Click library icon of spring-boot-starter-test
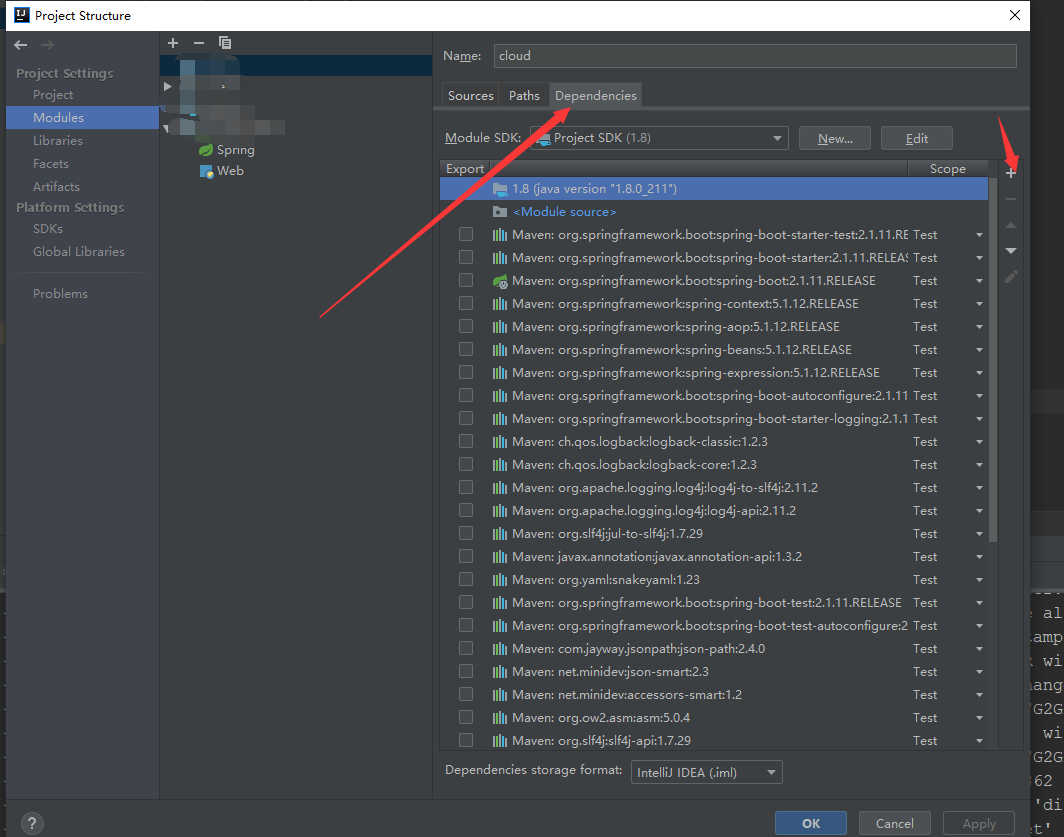The width and height of the screenshot is (1064, 837). [x=499, y=235]
